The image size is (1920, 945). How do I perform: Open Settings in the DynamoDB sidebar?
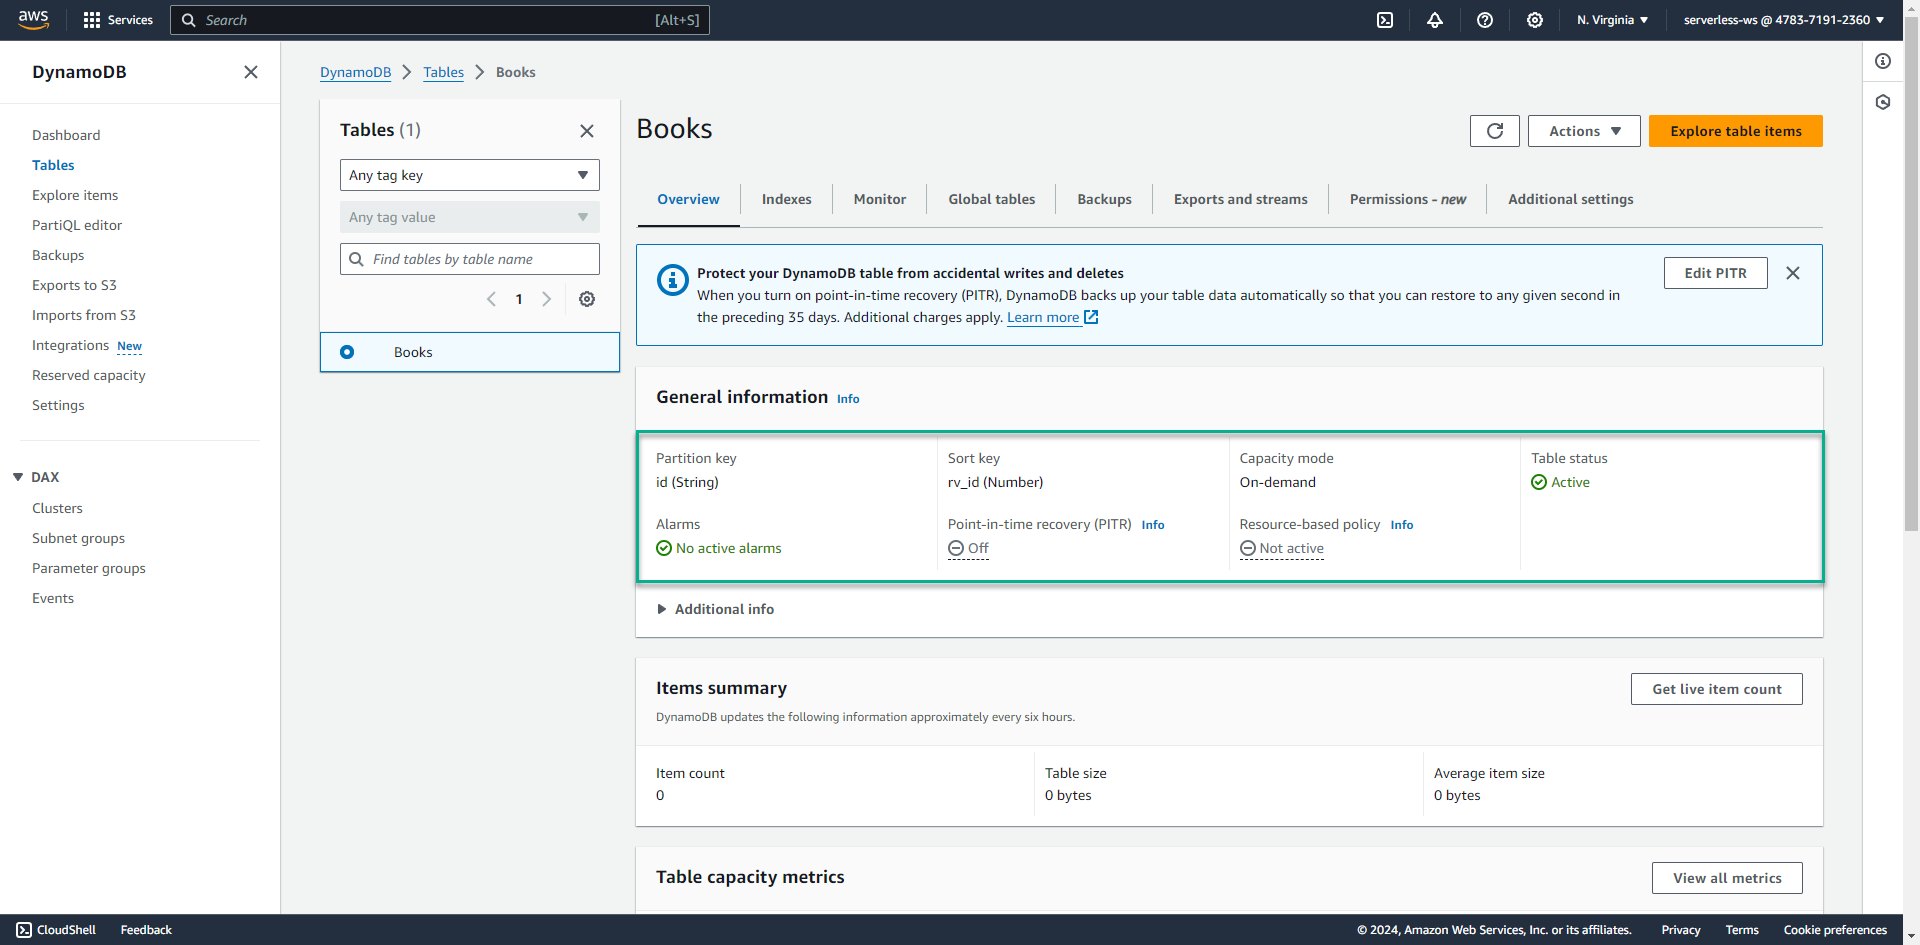point(58,405)
